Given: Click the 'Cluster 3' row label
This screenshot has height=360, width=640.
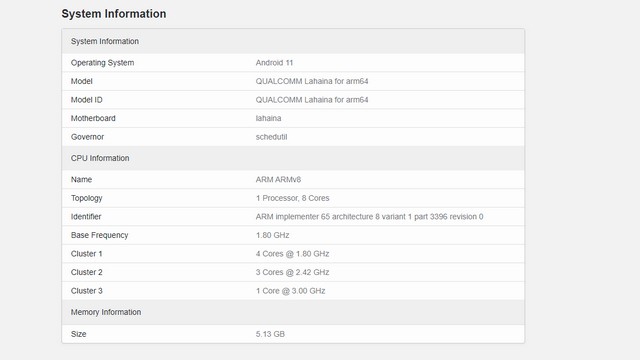Looking at the screenshot, I should tap(87, 291).
